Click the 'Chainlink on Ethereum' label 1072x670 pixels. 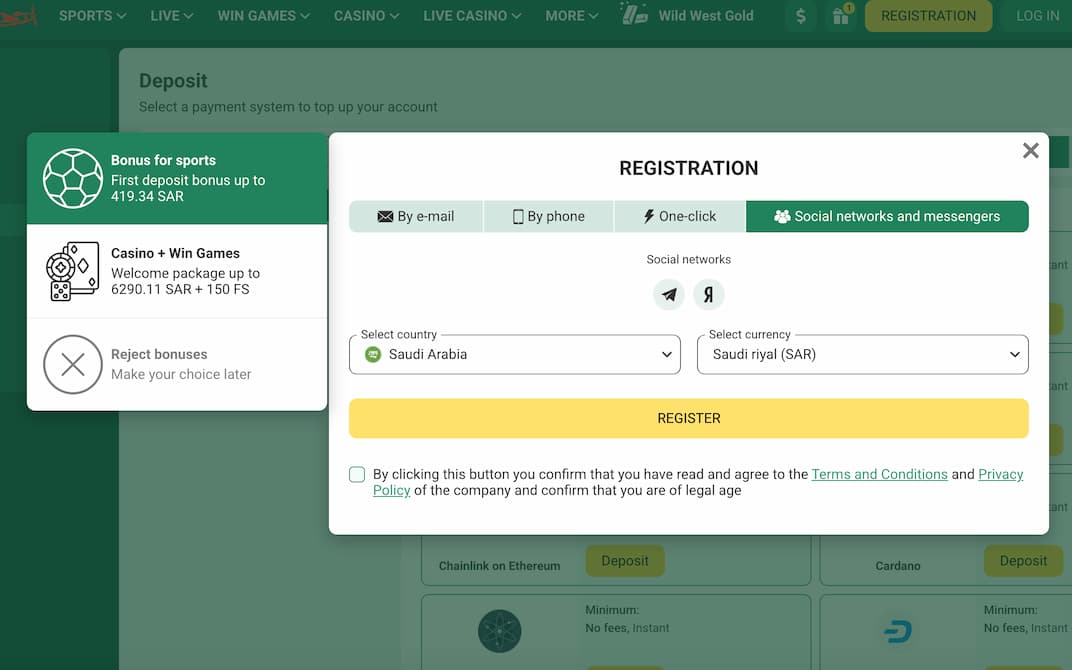[x=499, y=566]
